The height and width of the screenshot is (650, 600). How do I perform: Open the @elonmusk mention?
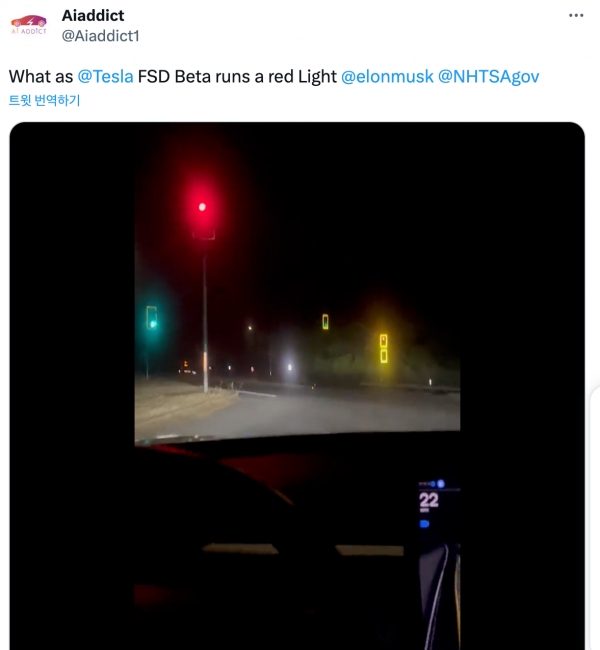tap(387, 77)
